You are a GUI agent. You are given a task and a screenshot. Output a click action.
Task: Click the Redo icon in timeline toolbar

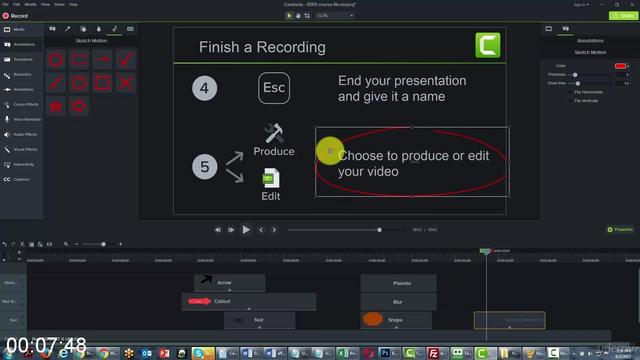pos(13,244)
